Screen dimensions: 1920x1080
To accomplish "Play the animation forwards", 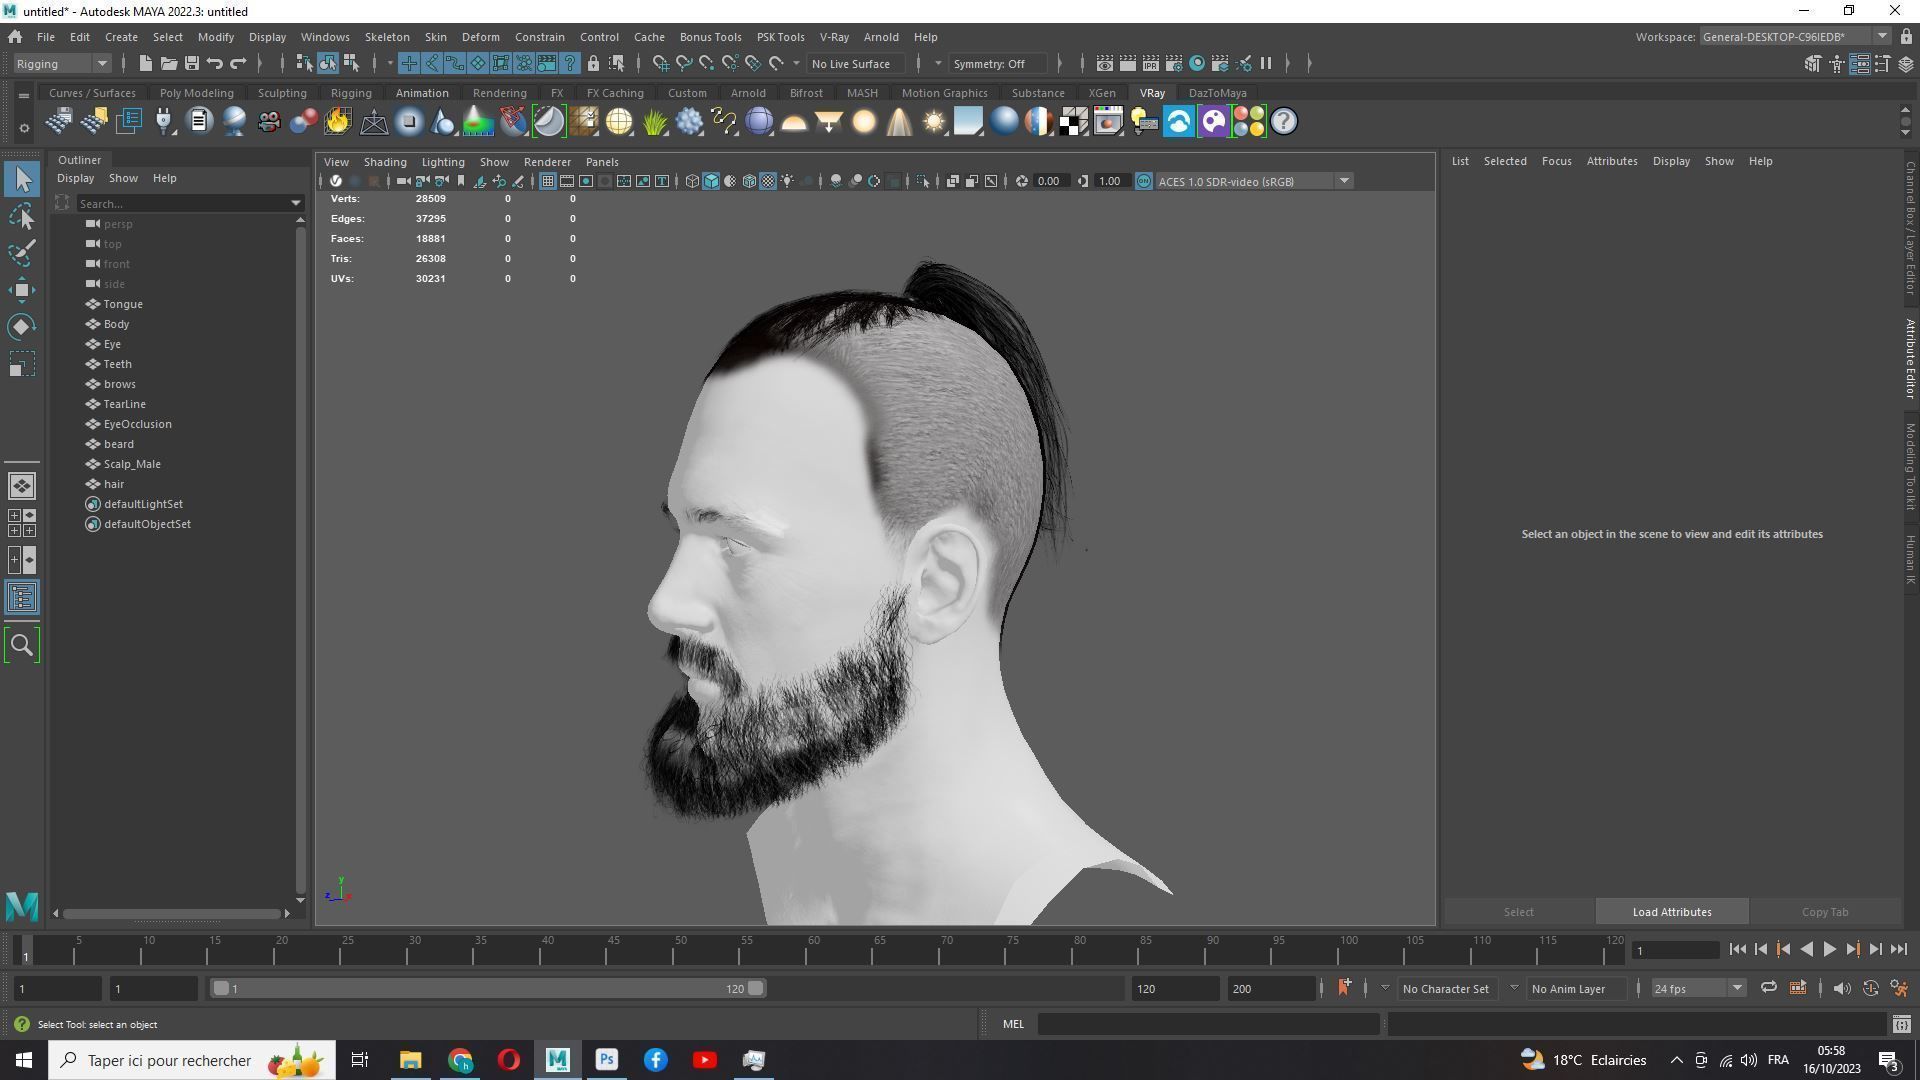I will [x=1829, y=950].
